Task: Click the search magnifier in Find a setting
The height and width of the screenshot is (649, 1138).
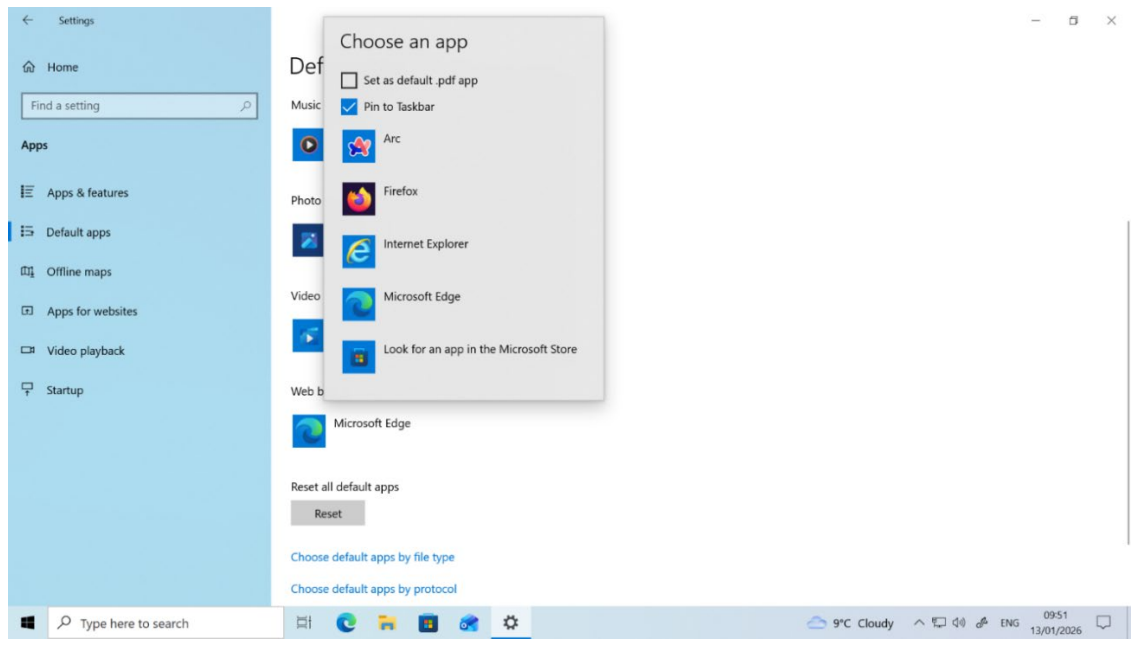Action: [x=246, y=106]
